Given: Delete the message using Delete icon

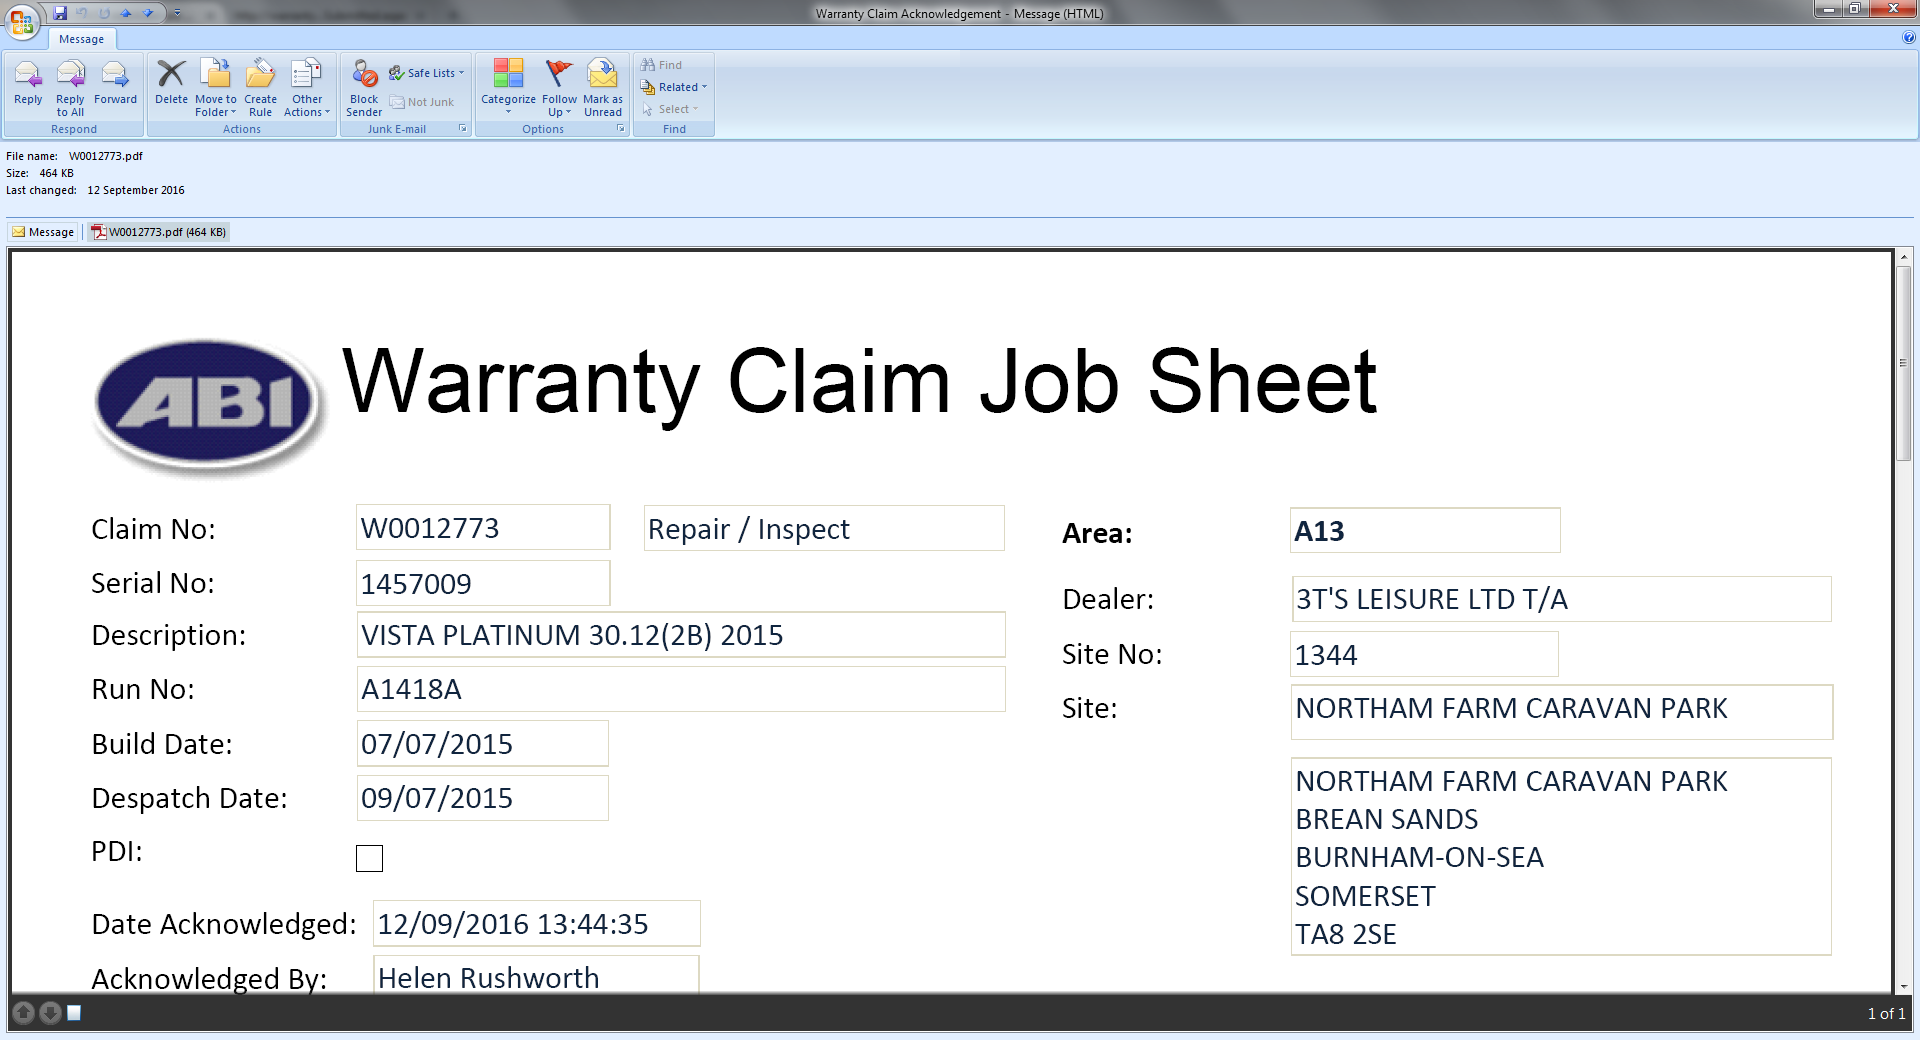Looking at the screenshot, I should click(171, 84).
